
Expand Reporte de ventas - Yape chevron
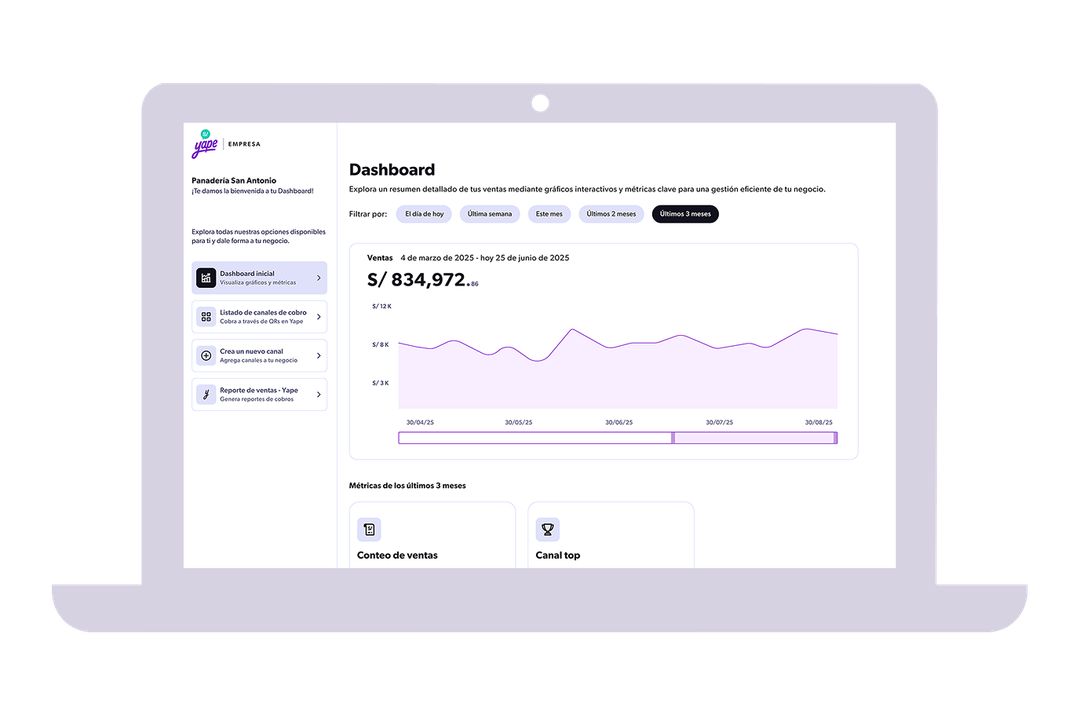318,395
